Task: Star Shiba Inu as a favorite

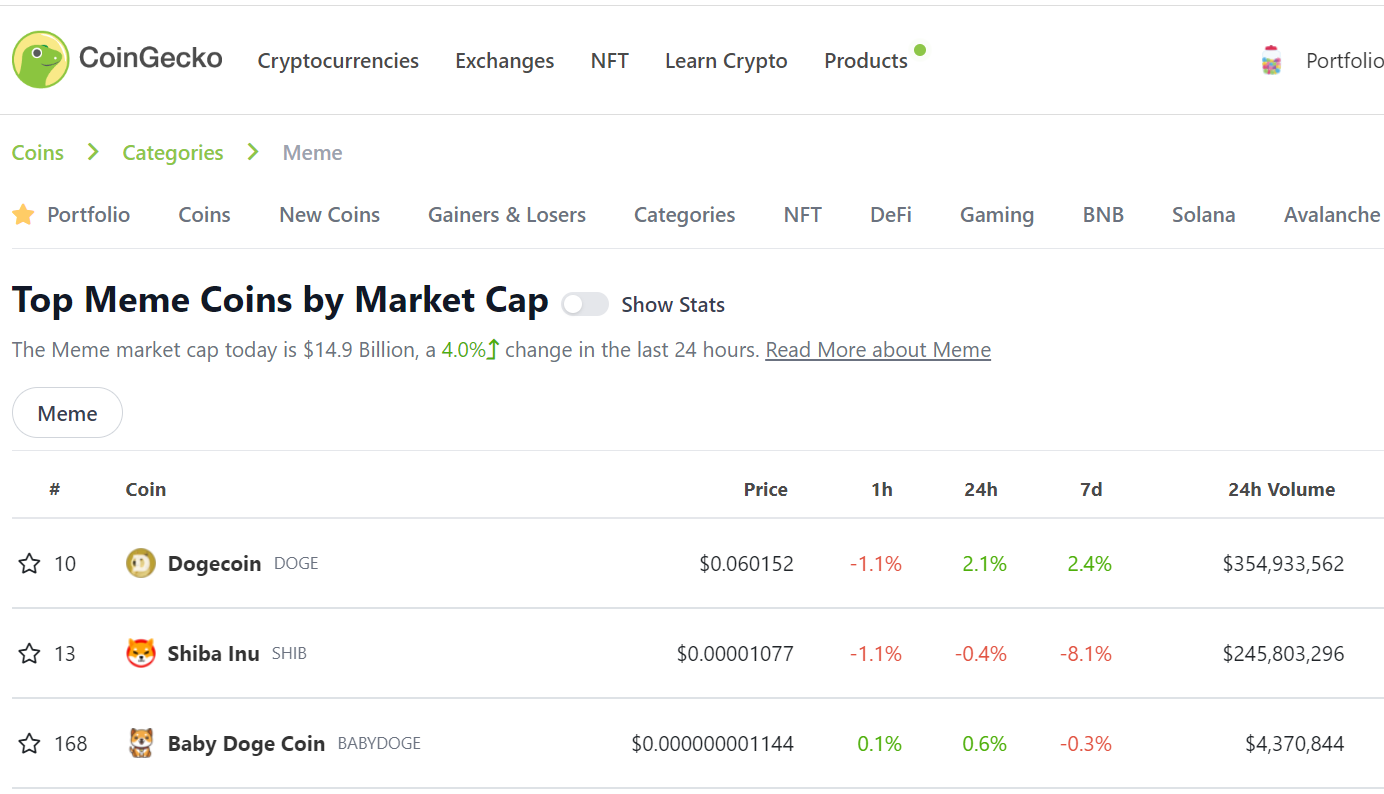Action: point(30,654)
